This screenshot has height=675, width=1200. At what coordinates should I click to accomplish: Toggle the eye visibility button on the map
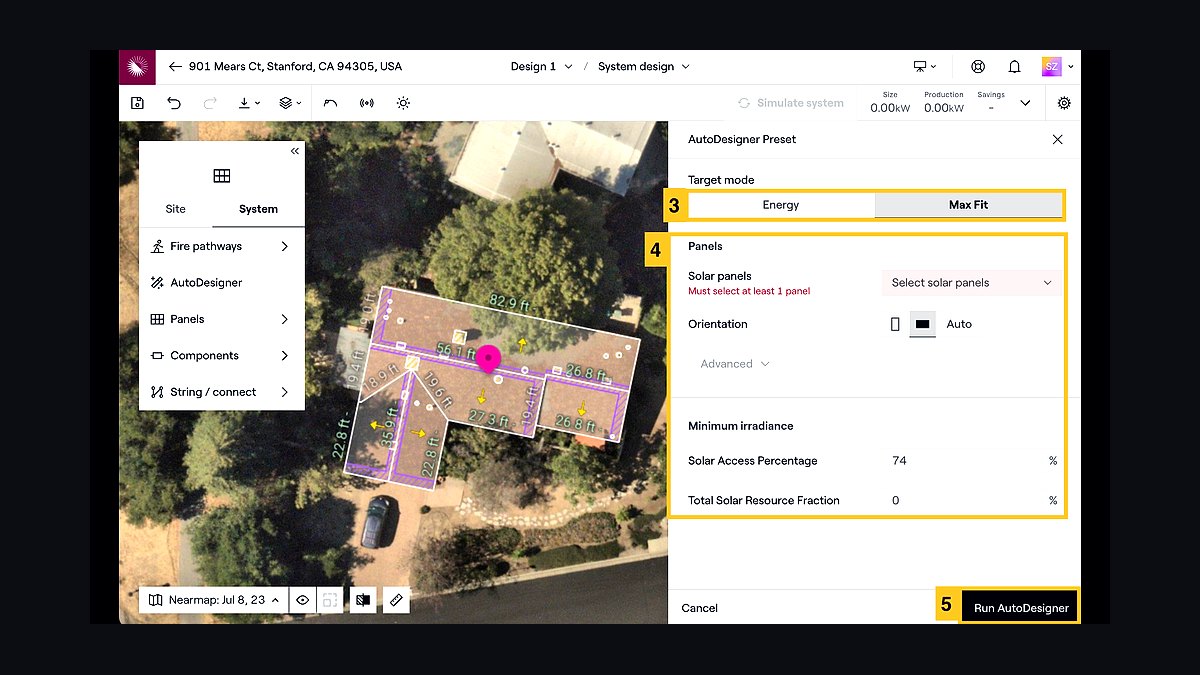pyautogui.click(x=303, y=600)
